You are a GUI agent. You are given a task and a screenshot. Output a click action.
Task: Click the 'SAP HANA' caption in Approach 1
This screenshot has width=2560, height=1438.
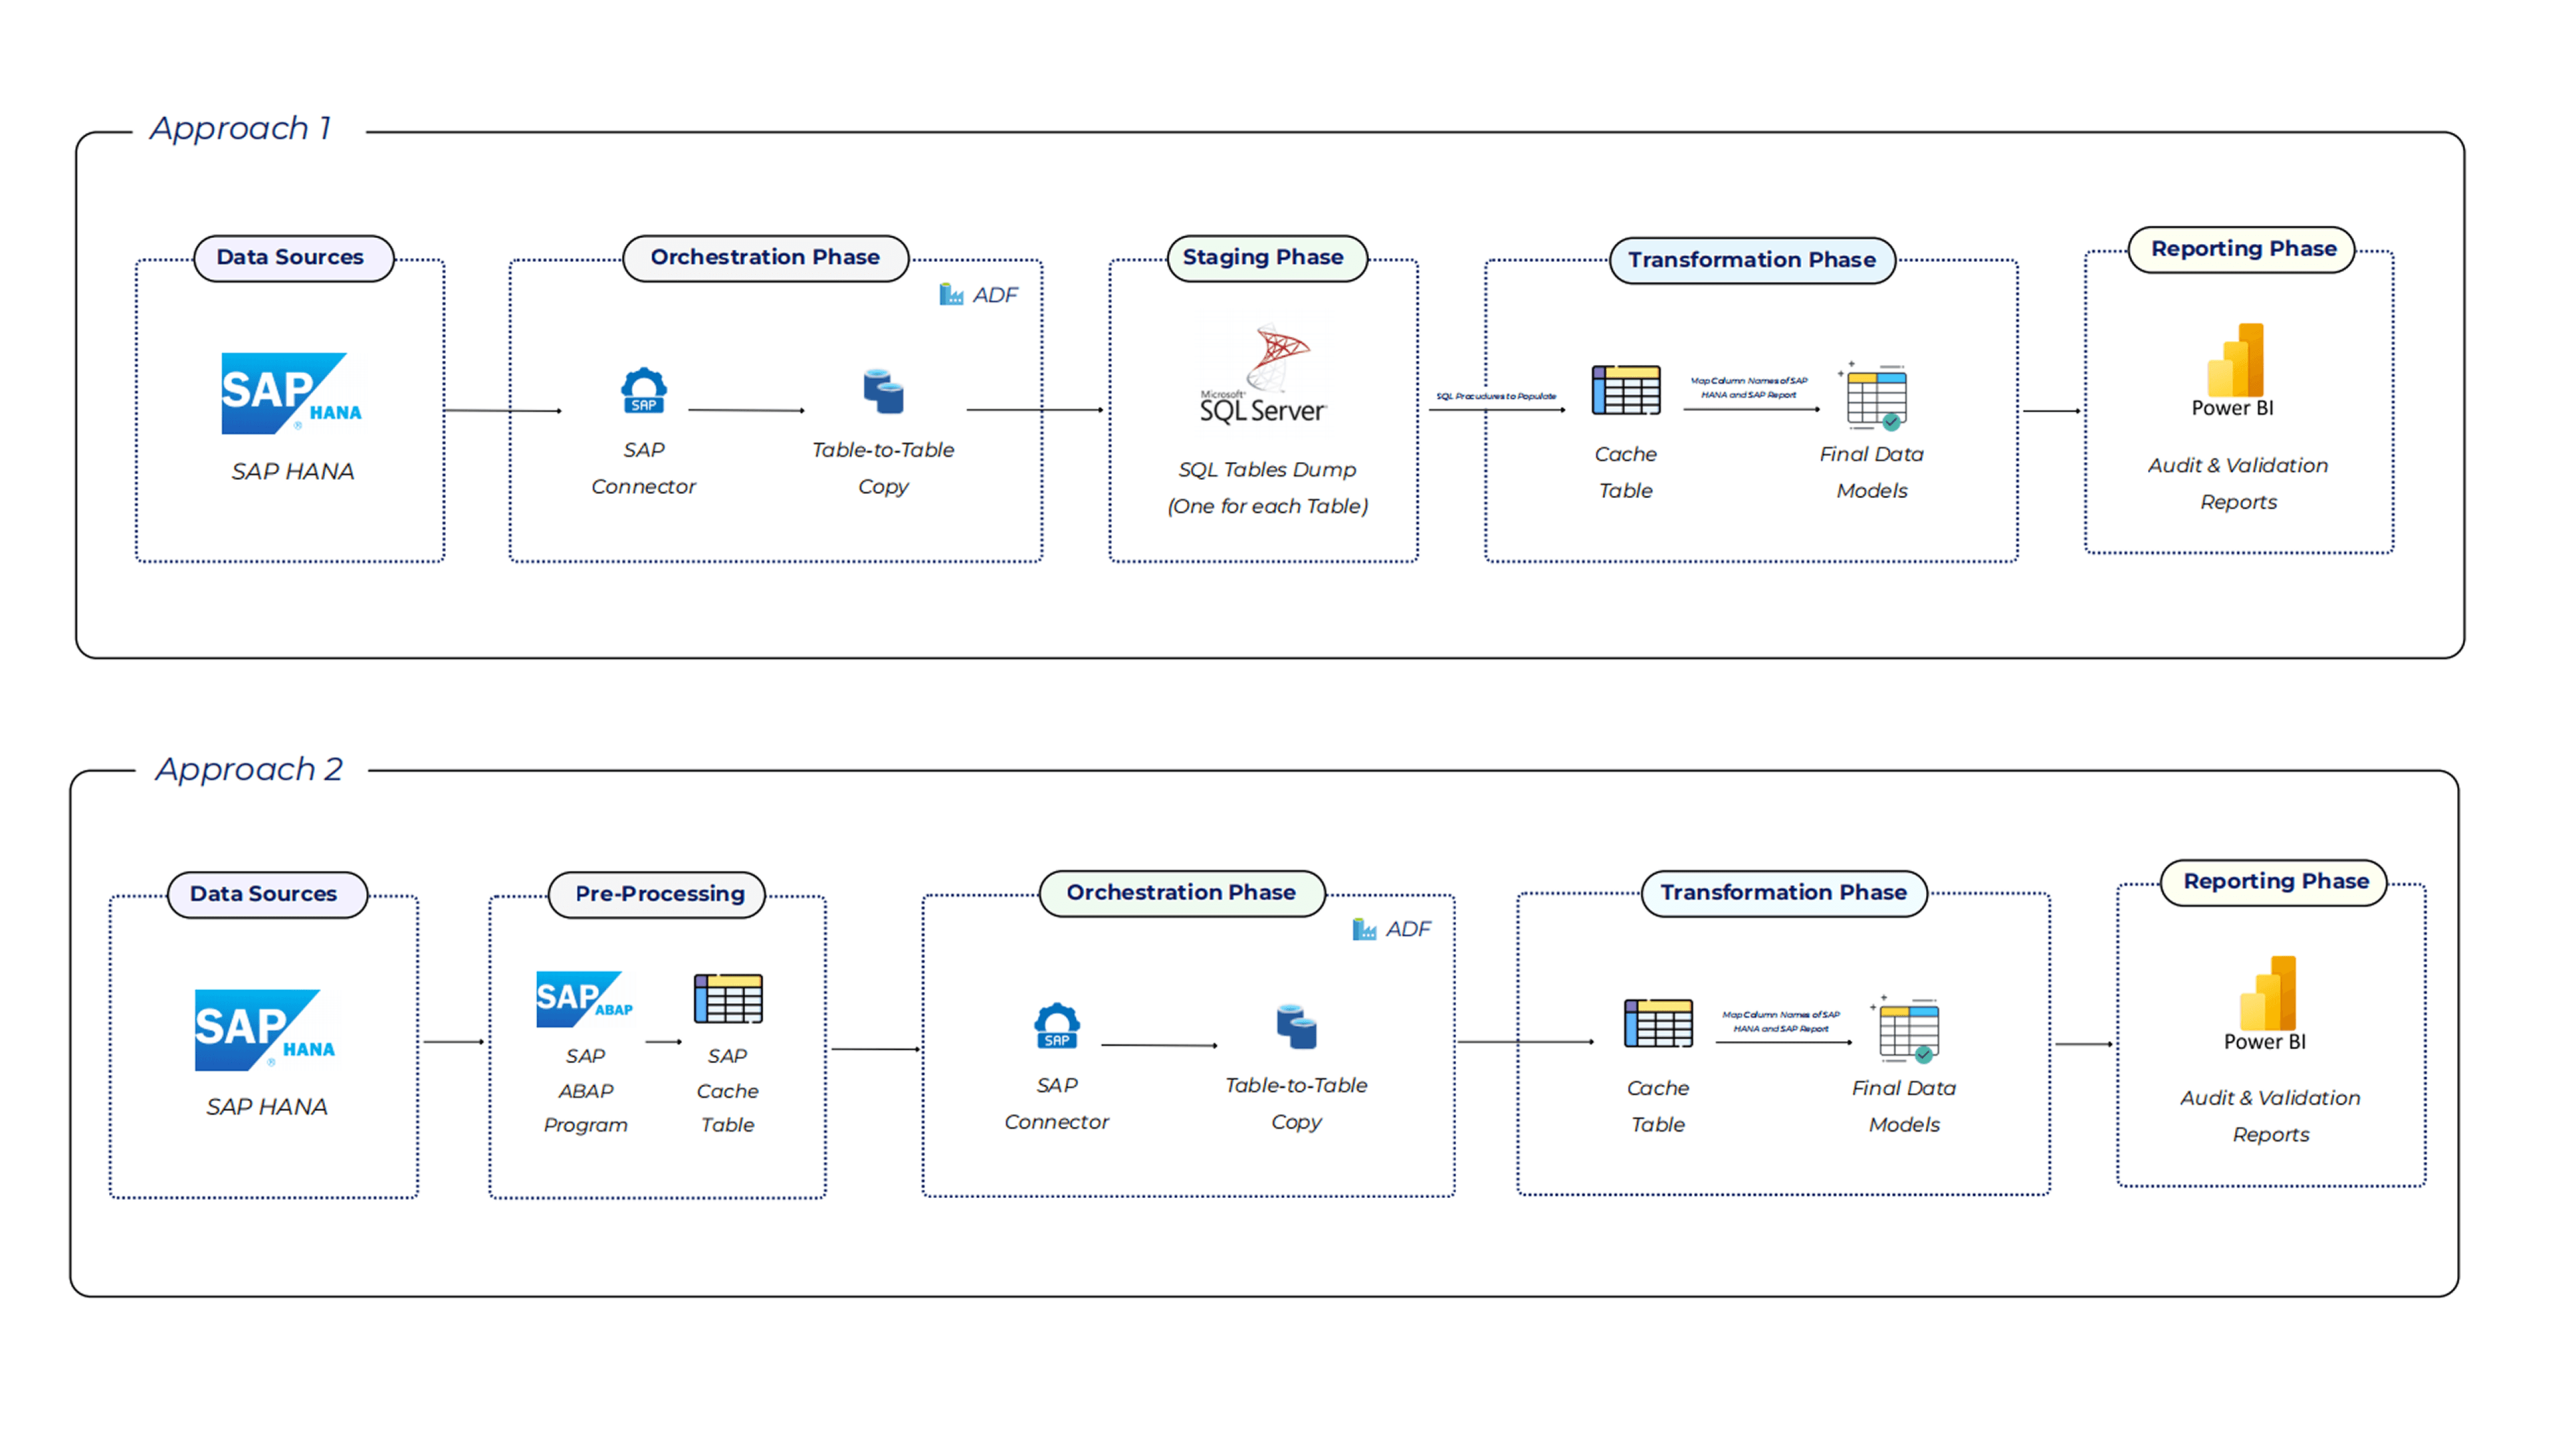[293, 471]
